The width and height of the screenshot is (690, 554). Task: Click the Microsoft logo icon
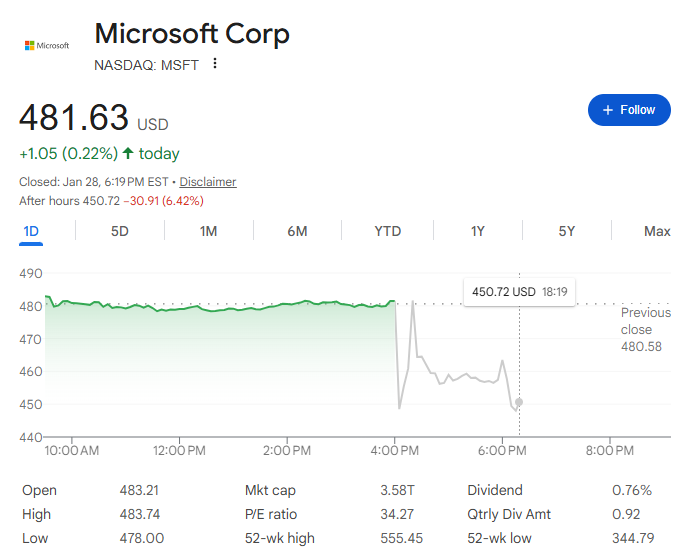pyautogui.click(x=46, y=46)
